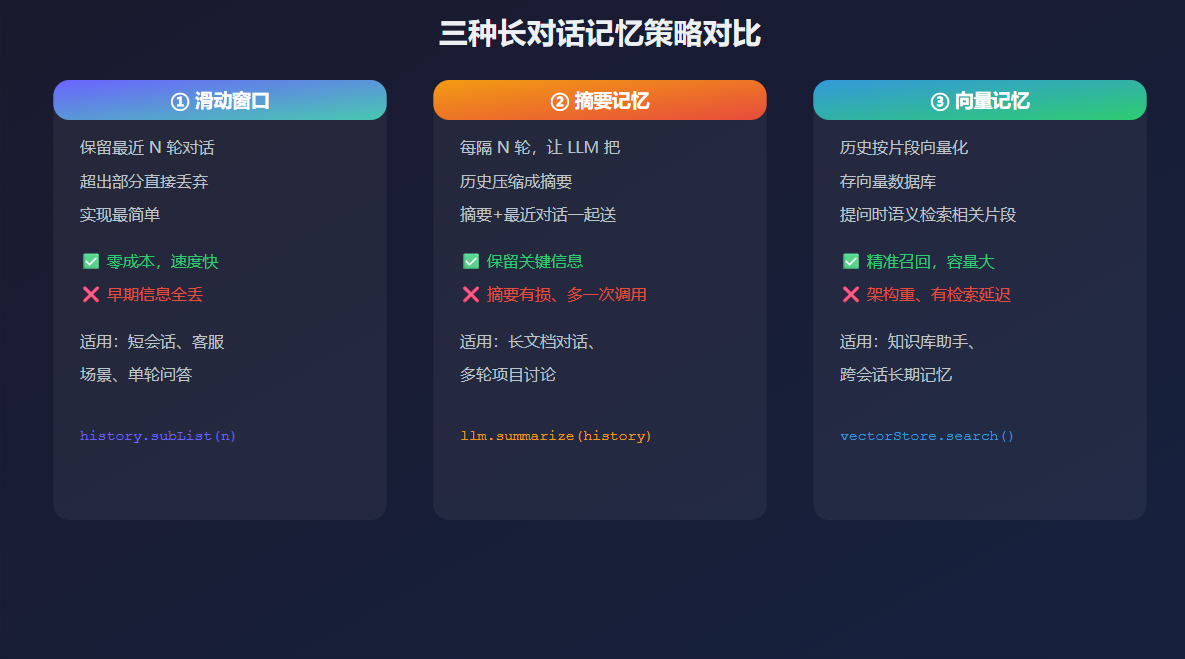Click the text 提问时语义检索相关片段
The width and height of the screenshot is (1185, 659).
(x=928, y=215)
